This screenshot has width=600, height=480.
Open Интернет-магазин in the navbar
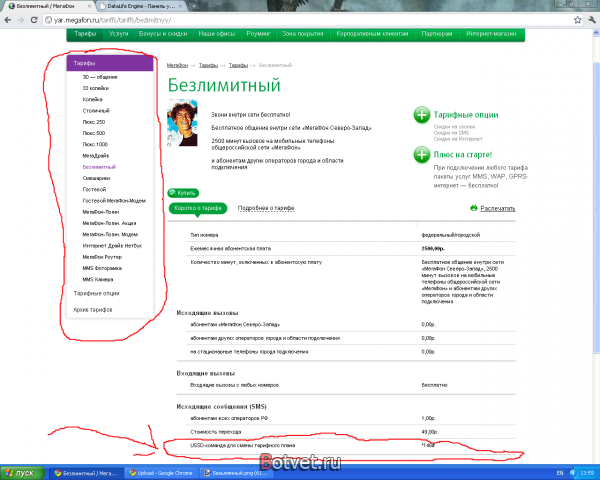tap(491, 34)
